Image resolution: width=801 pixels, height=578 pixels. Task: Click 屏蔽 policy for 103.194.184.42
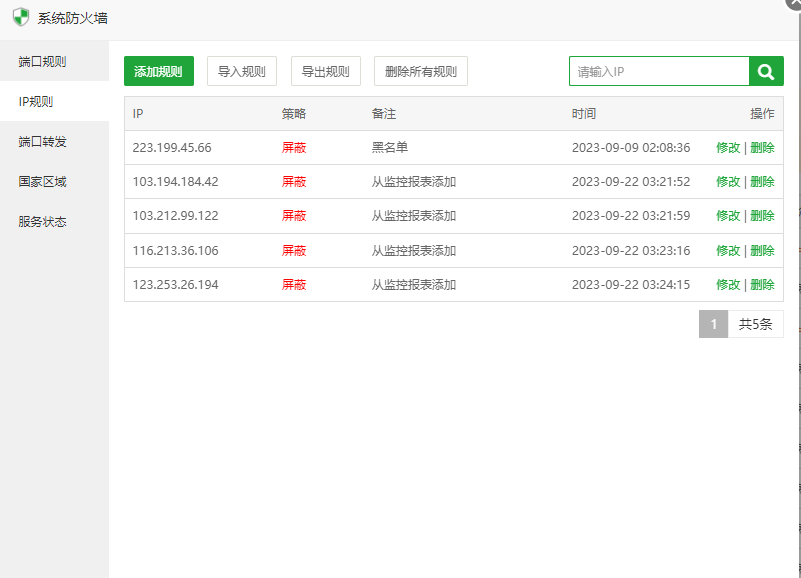pos(294,181)
